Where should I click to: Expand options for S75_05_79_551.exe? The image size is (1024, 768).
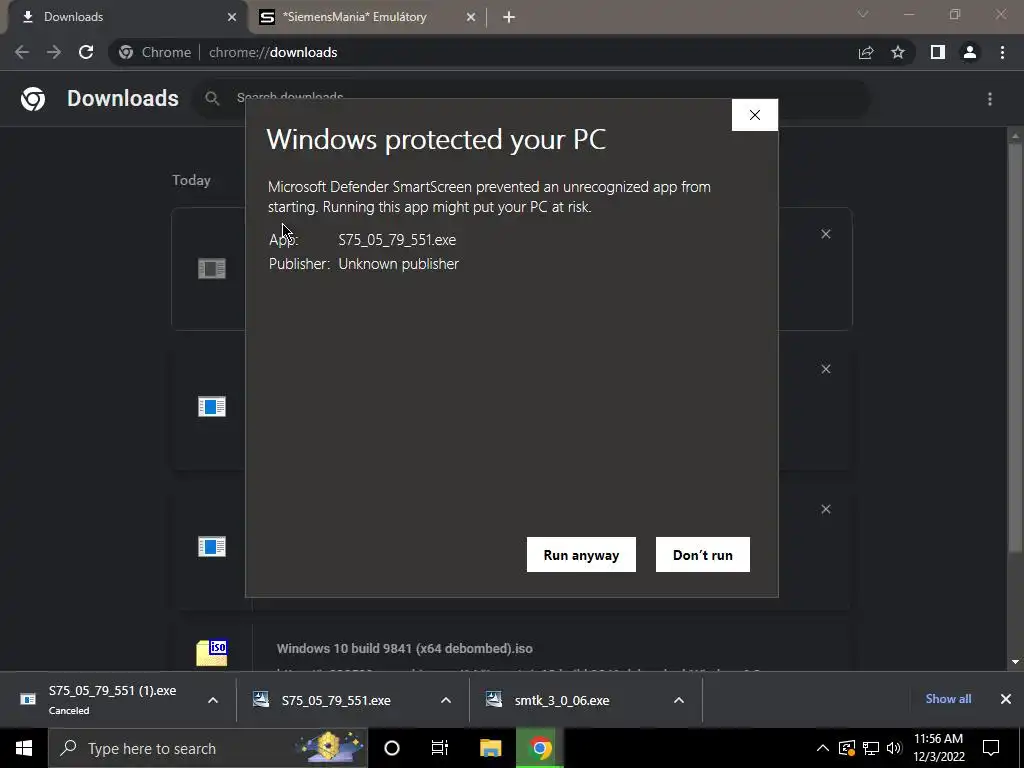(x=446, y=700)
